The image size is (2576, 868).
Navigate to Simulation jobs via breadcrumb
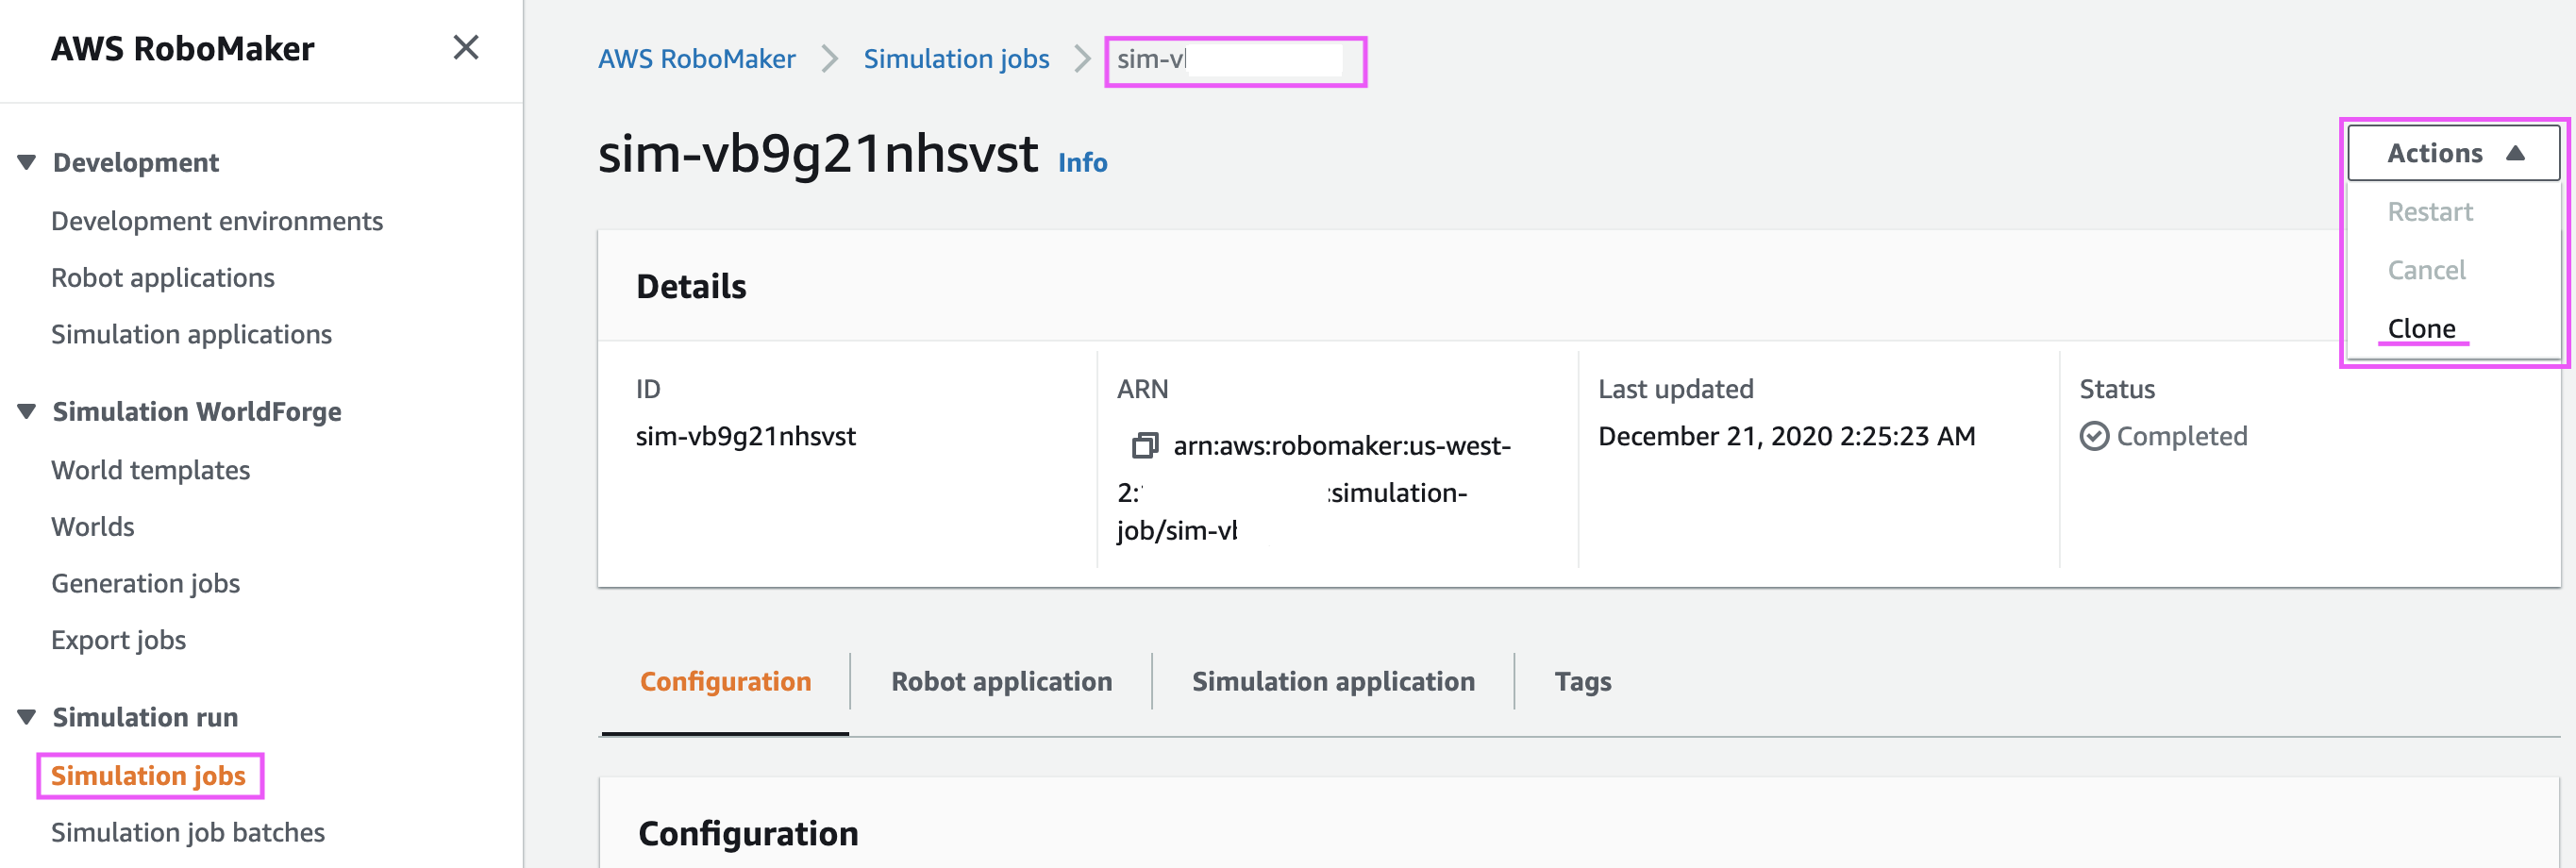tap(956, 58)
